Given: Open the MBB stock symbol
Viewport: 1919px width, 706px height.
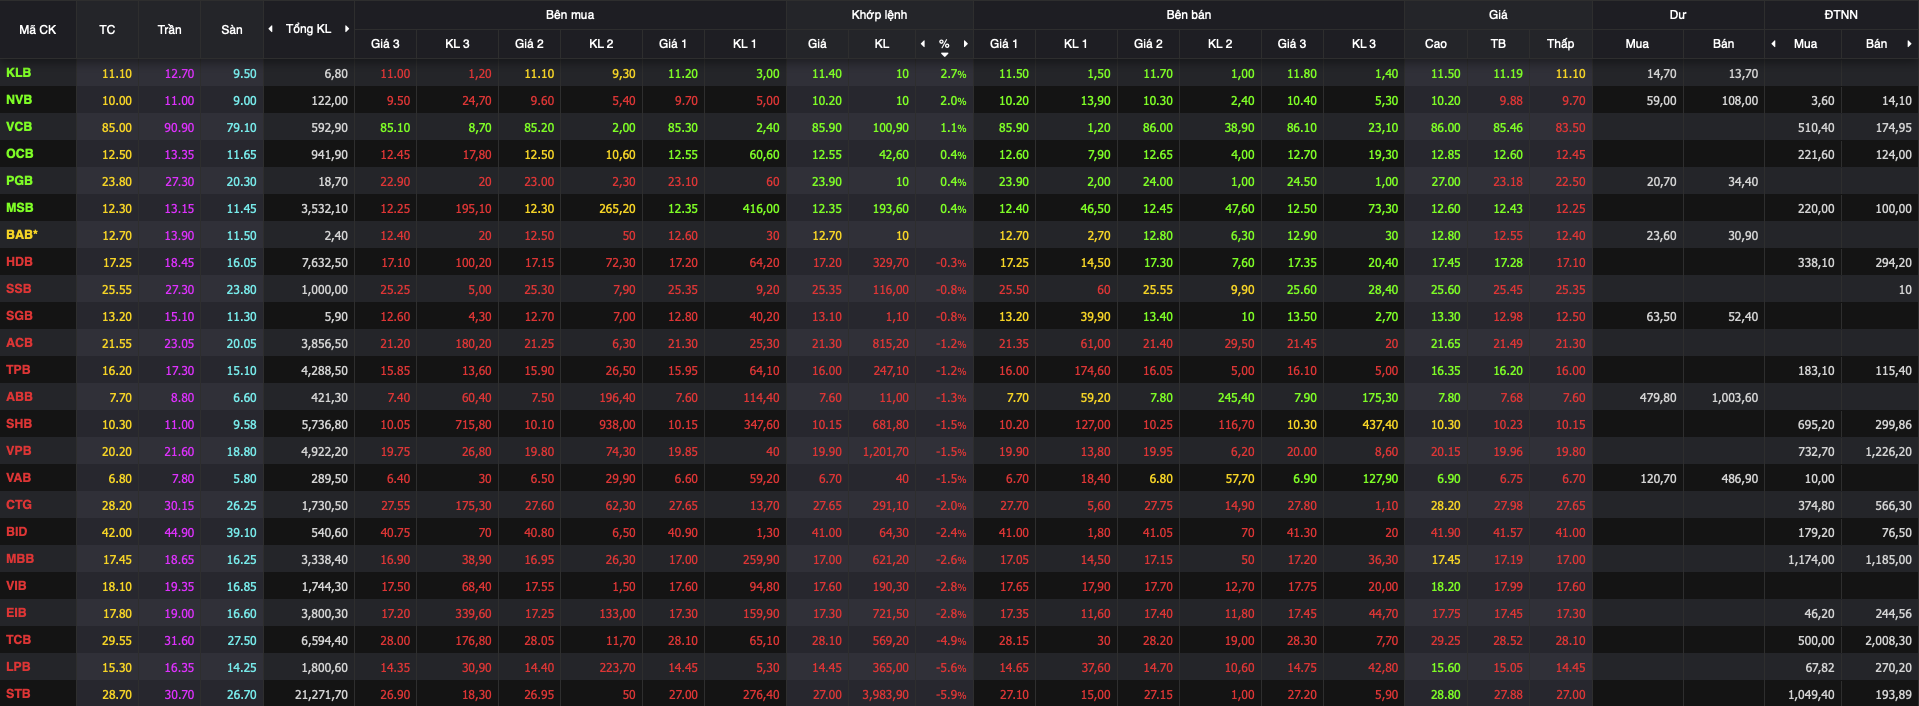Looking at the screenshot, I should pyautogui.click(x=20, y=559).
